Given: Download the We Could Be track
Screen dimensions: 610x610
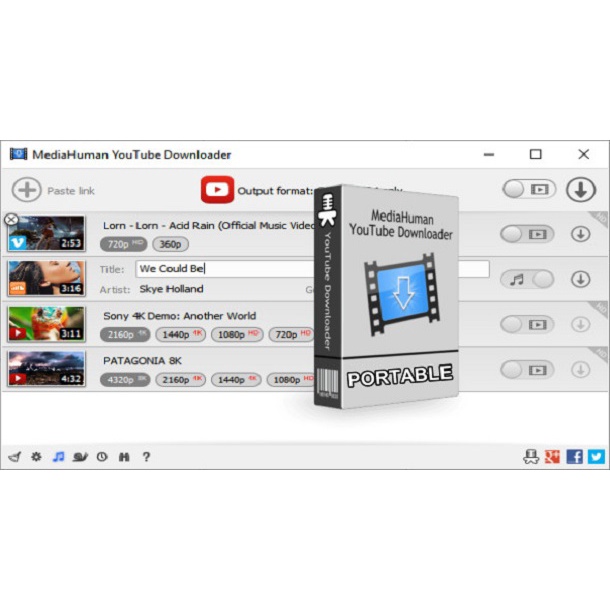Looking at the screenshot, I should 581,279.
